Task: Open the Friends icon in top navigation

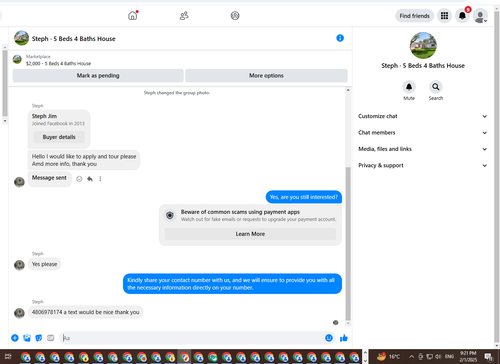Action: (184, 15)
